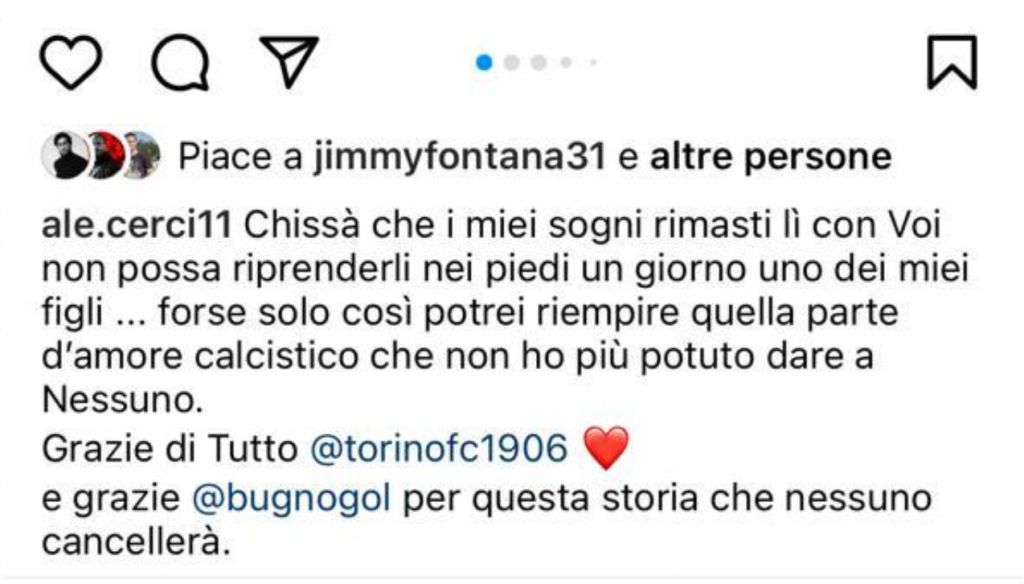
Task: Jump to the fifth tiny carousel dot
Action: (x=593, y=63)
